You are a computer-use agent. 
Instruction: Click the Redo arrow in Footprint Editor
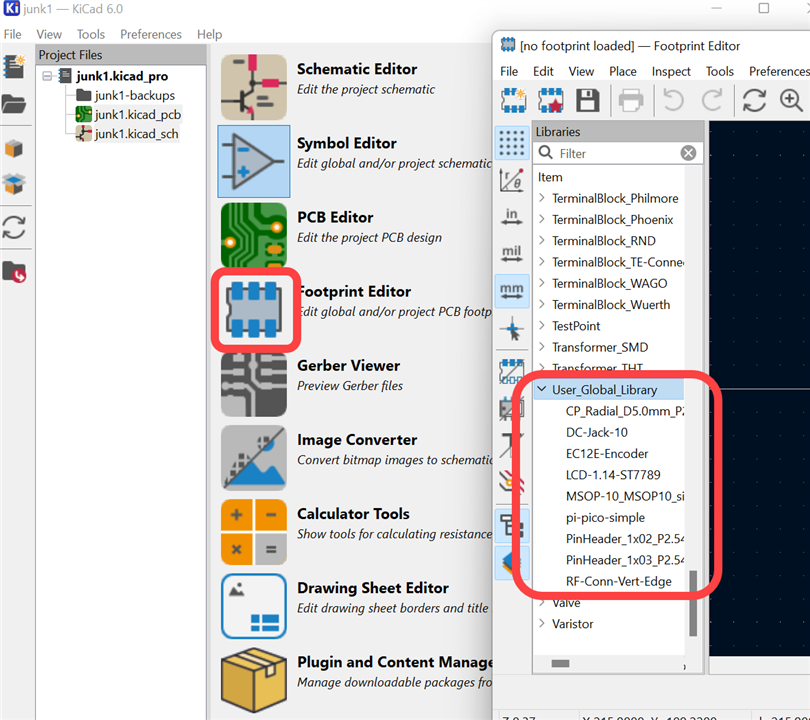712,100
